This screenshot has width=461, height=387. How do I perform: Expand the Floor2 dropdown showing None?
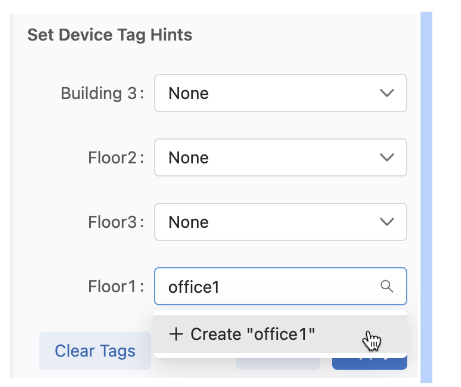[280, 157]
